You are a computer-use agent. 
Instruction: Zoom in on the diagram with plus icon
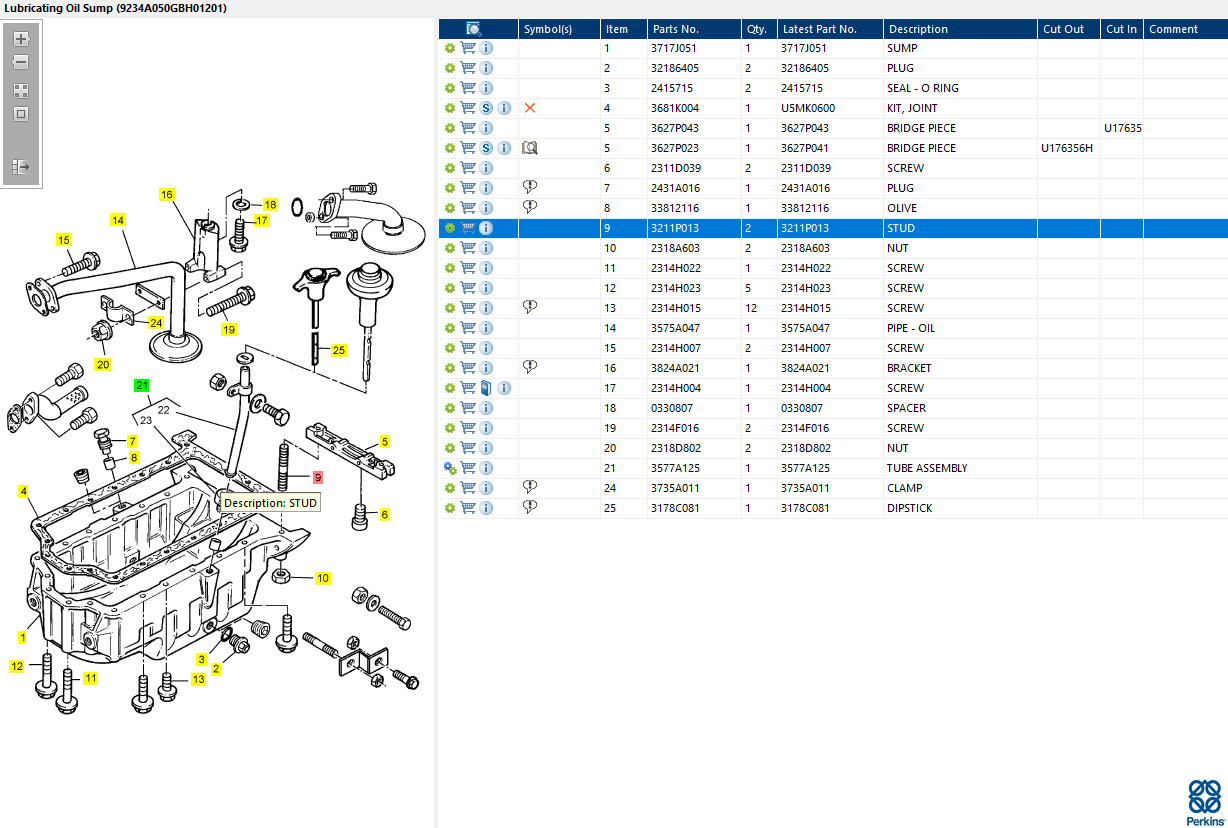pyautogui.click(x=21, y=39)
